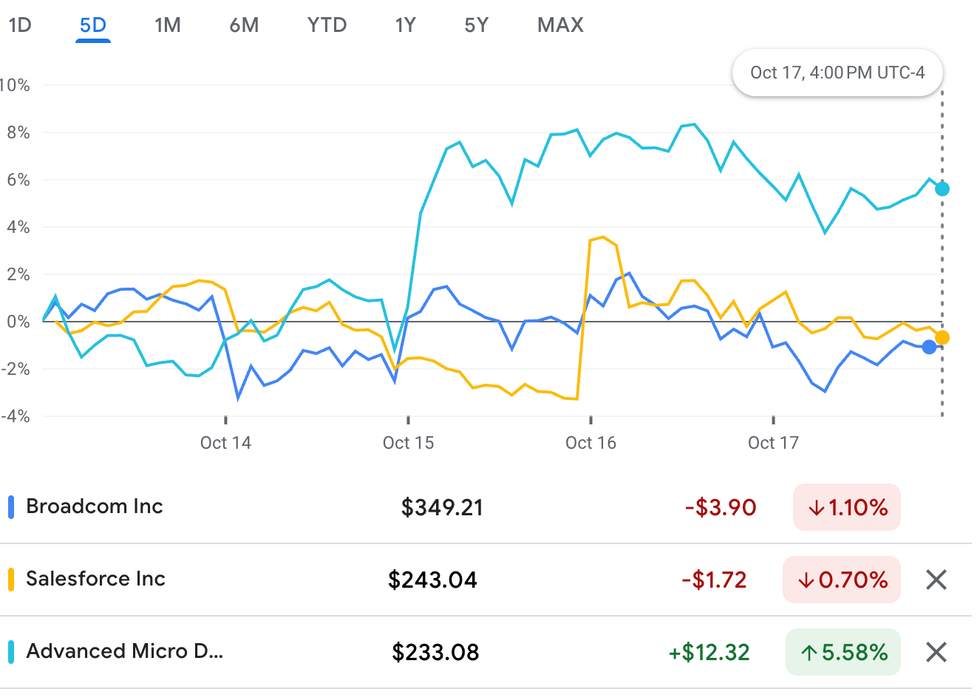Open the Advanced Micro D... stock name

[124, 652]
